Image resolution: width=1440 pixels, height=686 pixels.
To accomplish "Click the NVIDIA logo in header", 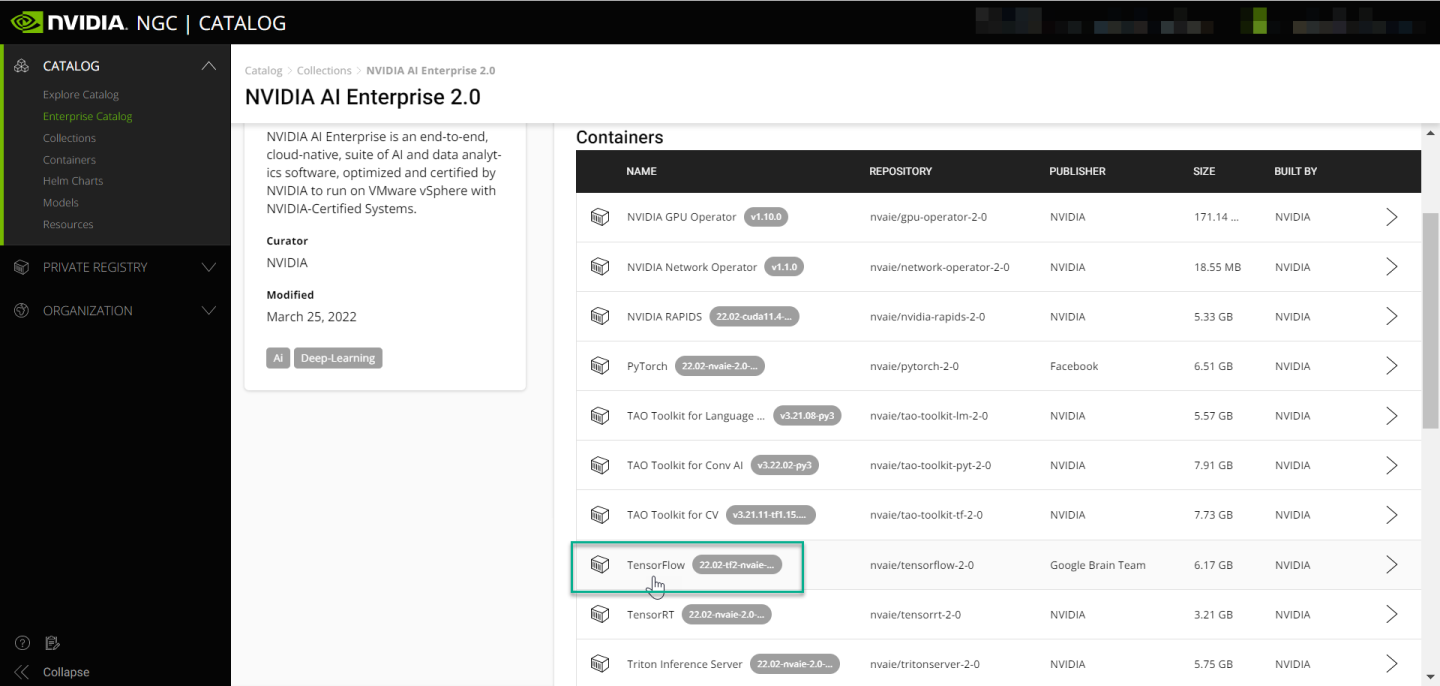I will click(68, 22).
